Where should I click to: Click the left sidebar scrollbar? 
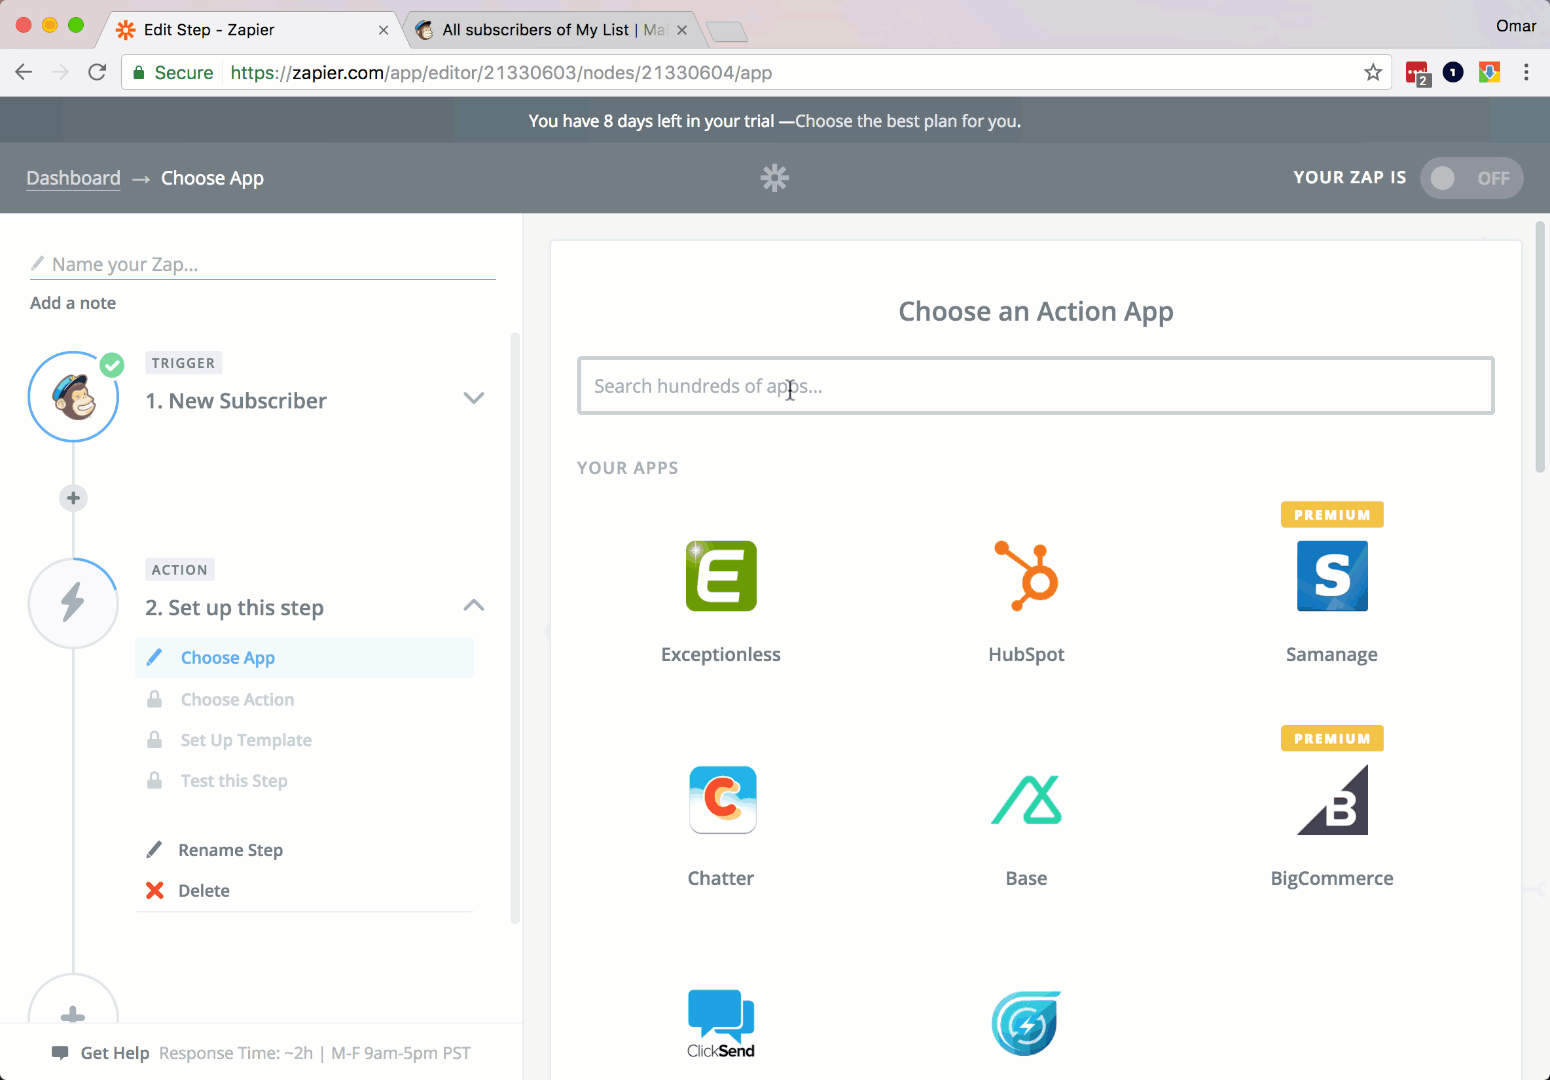516,628
